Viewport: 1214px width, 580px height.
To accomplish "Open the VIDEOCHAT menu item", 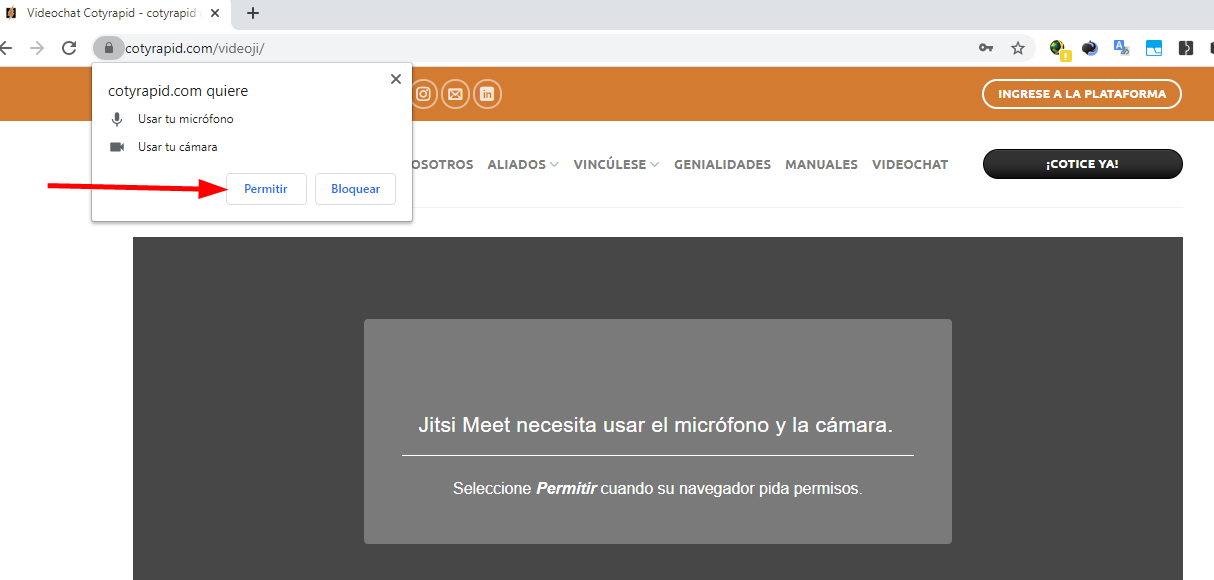I will (x=910, y=164).
